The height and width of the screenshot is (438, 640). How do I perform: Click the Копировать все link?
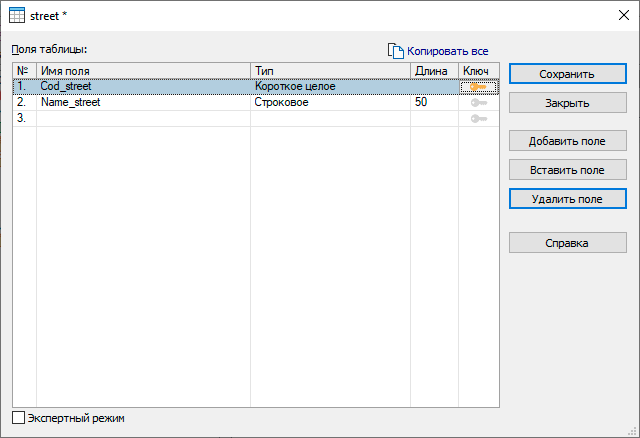coord(447,50)
